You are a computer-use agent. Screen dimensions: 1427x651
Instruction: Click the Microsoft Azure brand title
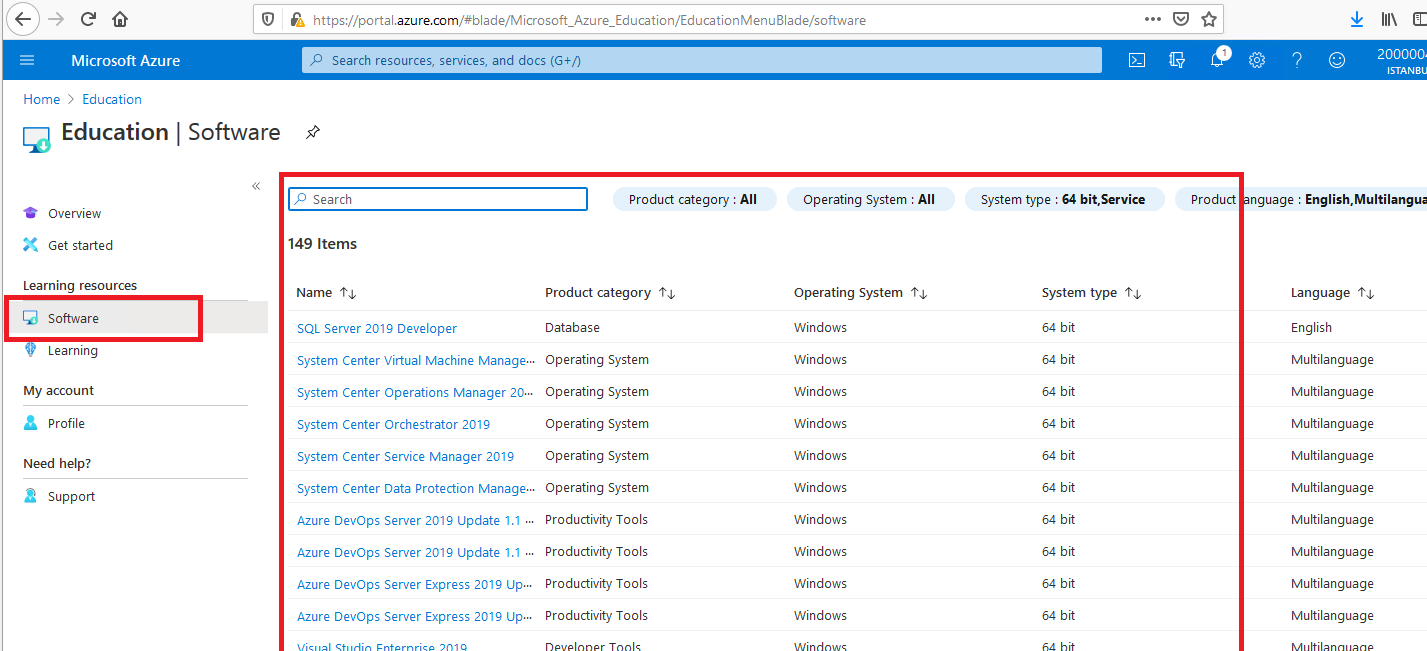pos(126,60)
